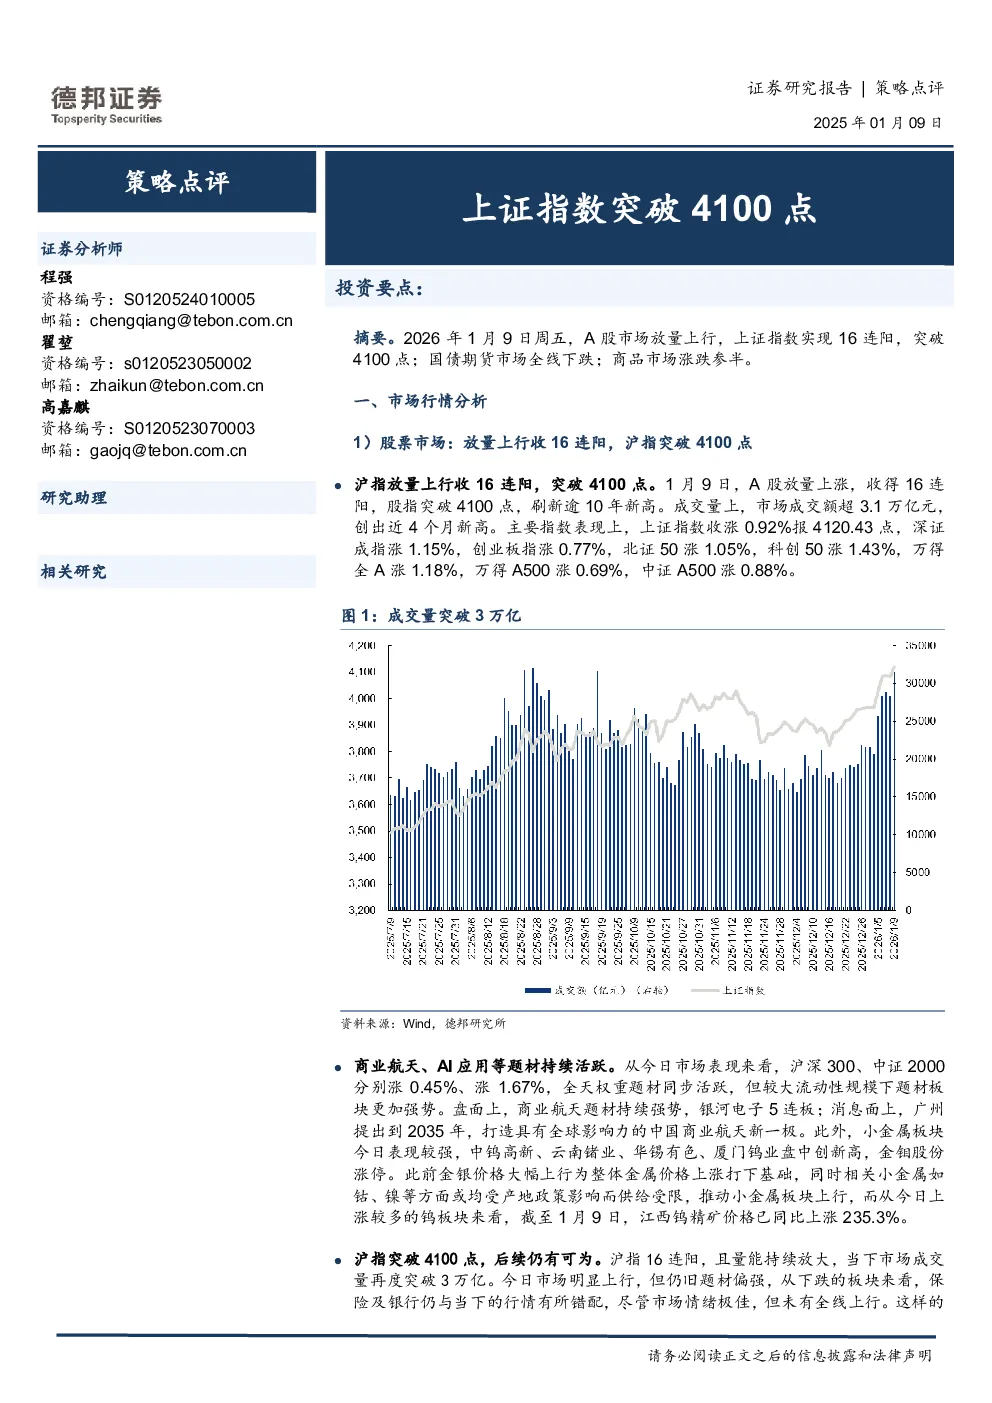Click the 3,200 left axis label

[x=362, y=910]
